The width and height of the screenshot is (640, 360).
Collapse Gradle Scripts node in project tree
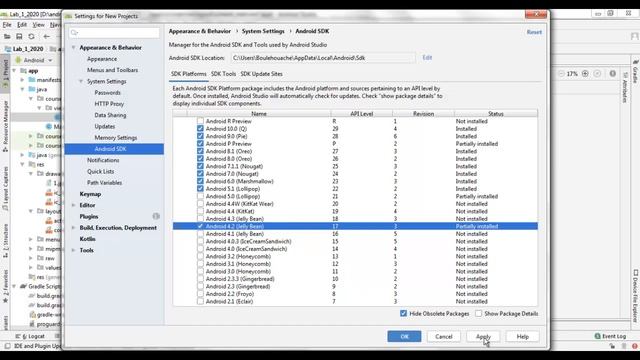tap(15, 287)
